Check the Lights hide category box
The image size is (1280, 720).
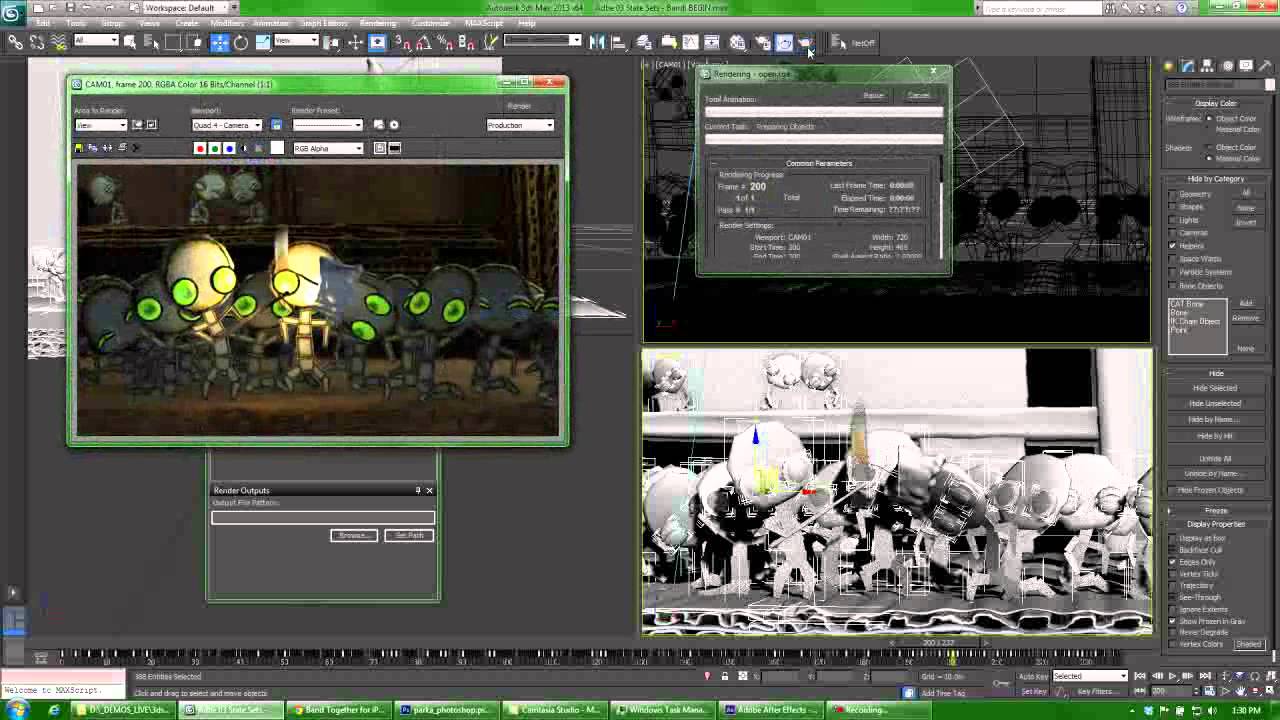pyautogui.click(x=1173, y=220)
